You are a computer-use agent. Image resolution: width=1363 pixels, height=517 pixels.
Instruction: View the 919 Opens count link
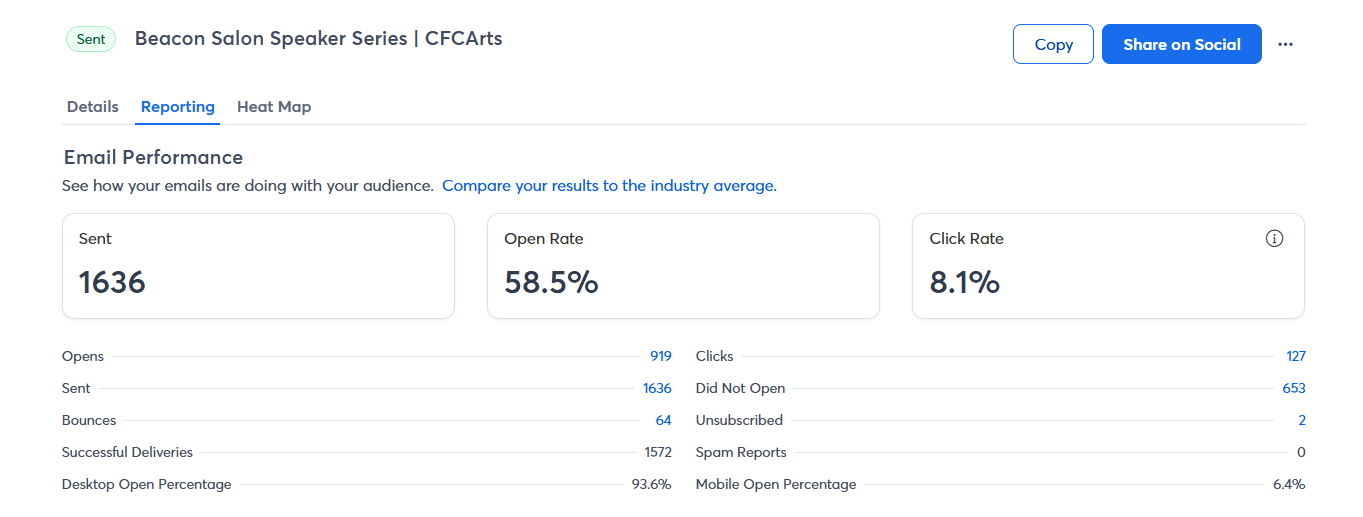(x=661, y=356)
